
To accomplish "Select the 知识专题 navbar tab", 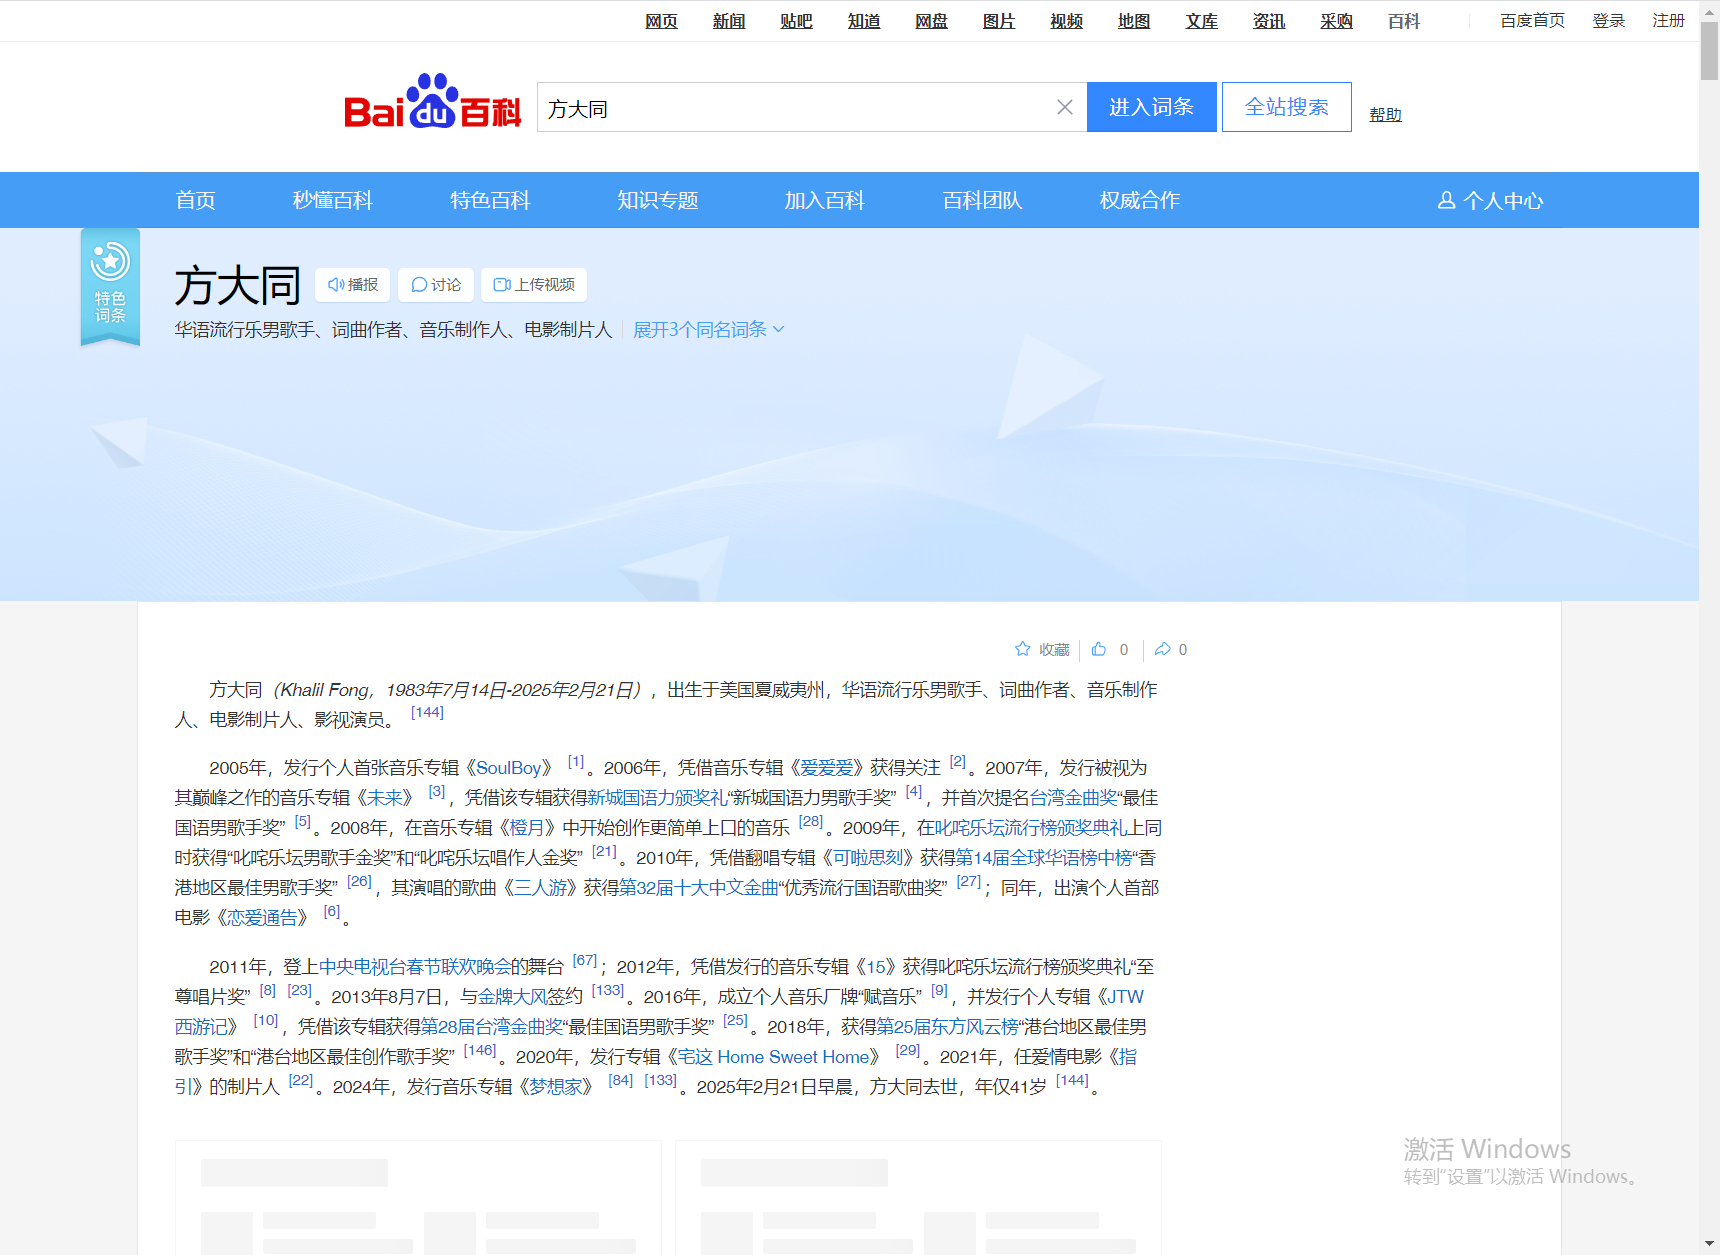I will pos(658,200).
